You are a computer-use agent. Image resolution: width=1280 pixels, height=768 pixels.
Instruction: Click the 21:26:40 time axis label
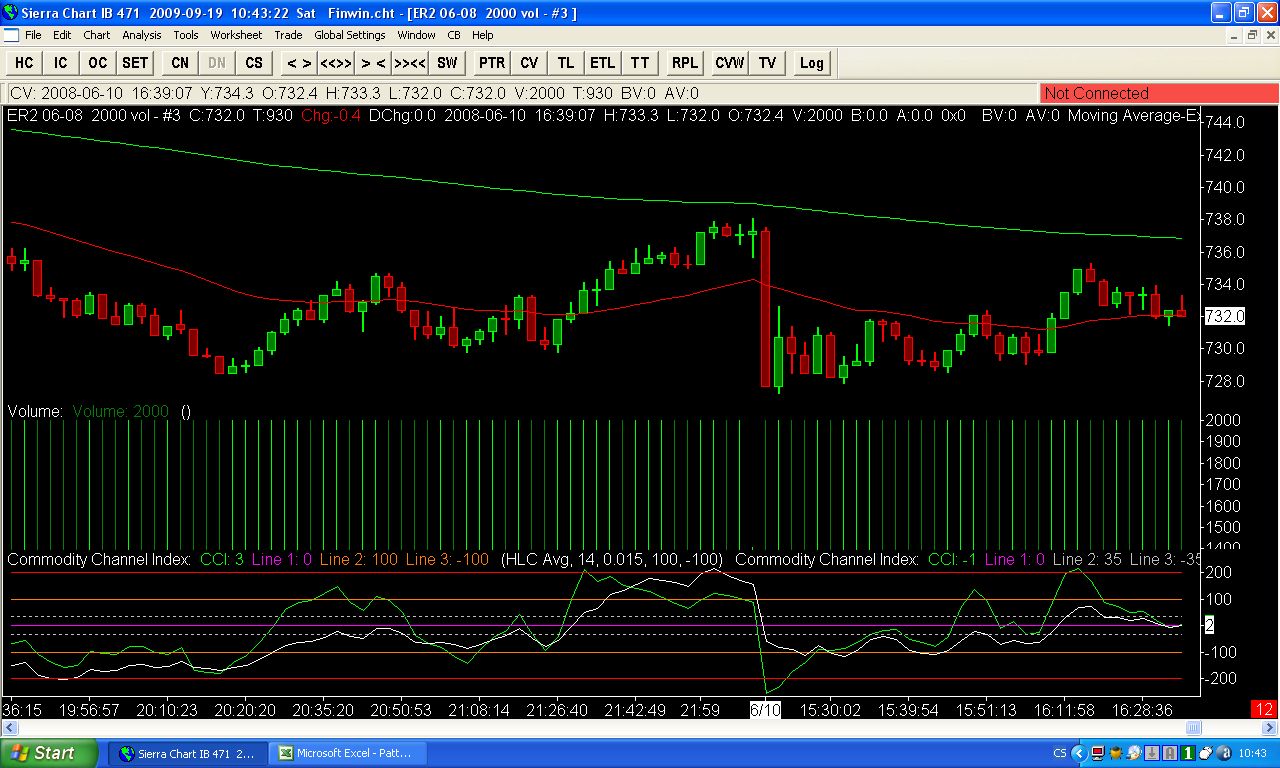pos(556,710)
